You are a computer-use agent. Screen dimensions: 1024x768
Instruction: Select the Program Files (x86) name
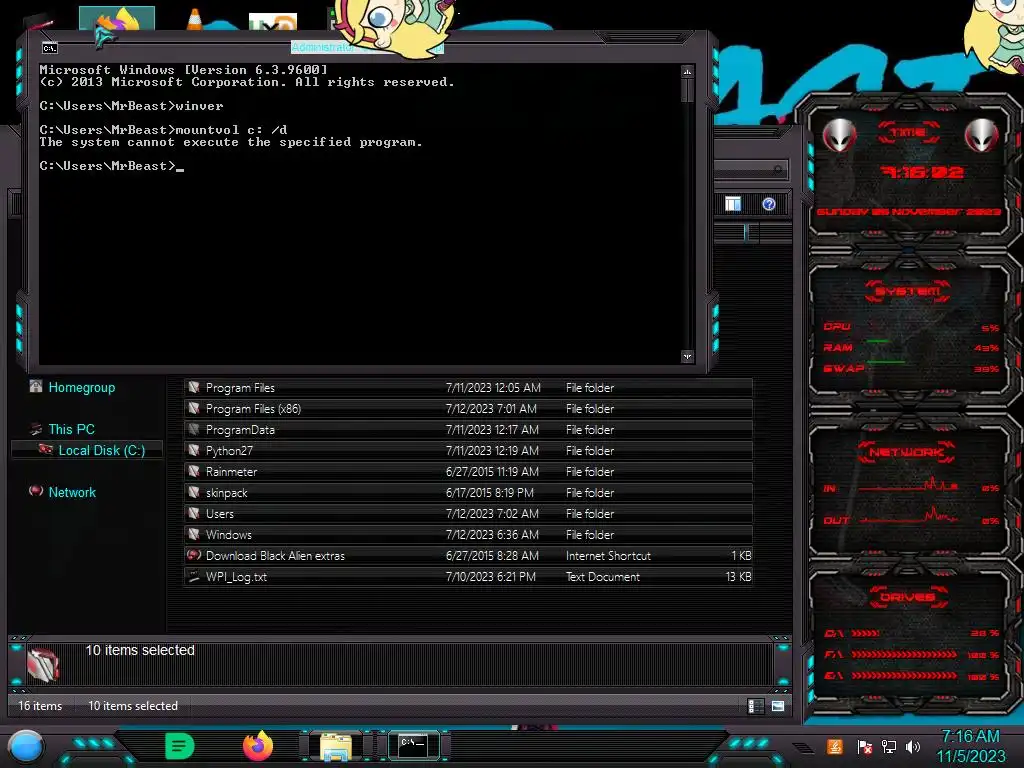pos(253,409)
